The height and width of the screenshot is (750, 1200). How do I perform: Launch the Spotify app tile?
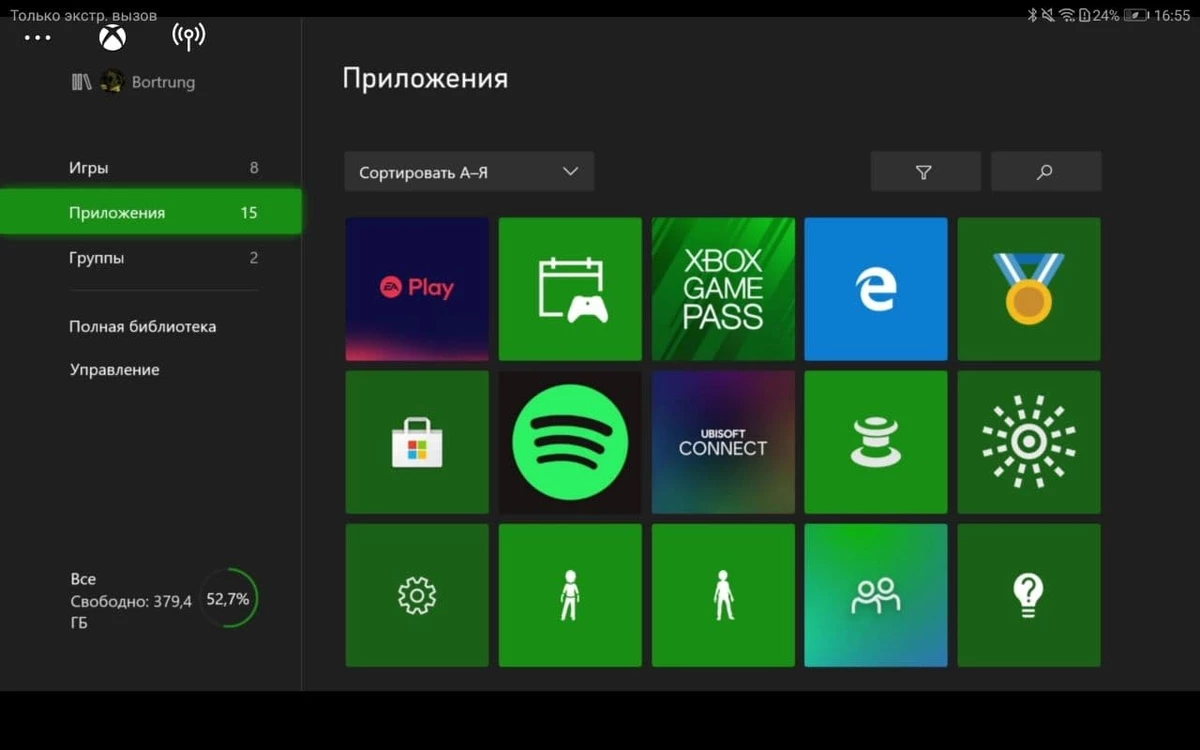[x=570, y=442]
